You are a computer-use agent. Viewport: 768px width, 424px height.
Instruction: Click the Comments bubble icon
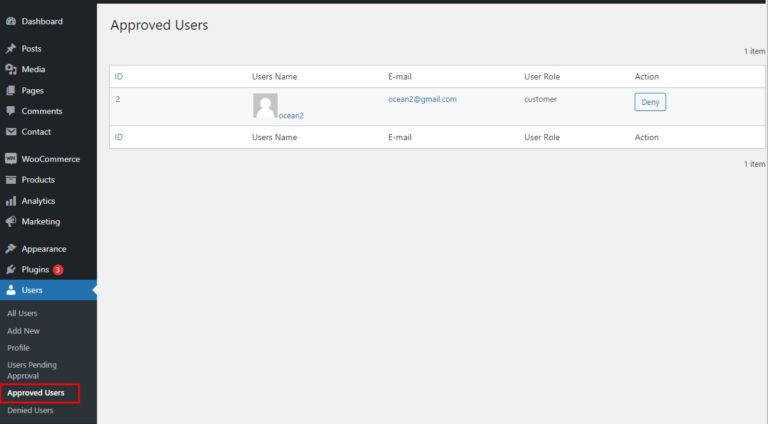click(x=11, y=111)
